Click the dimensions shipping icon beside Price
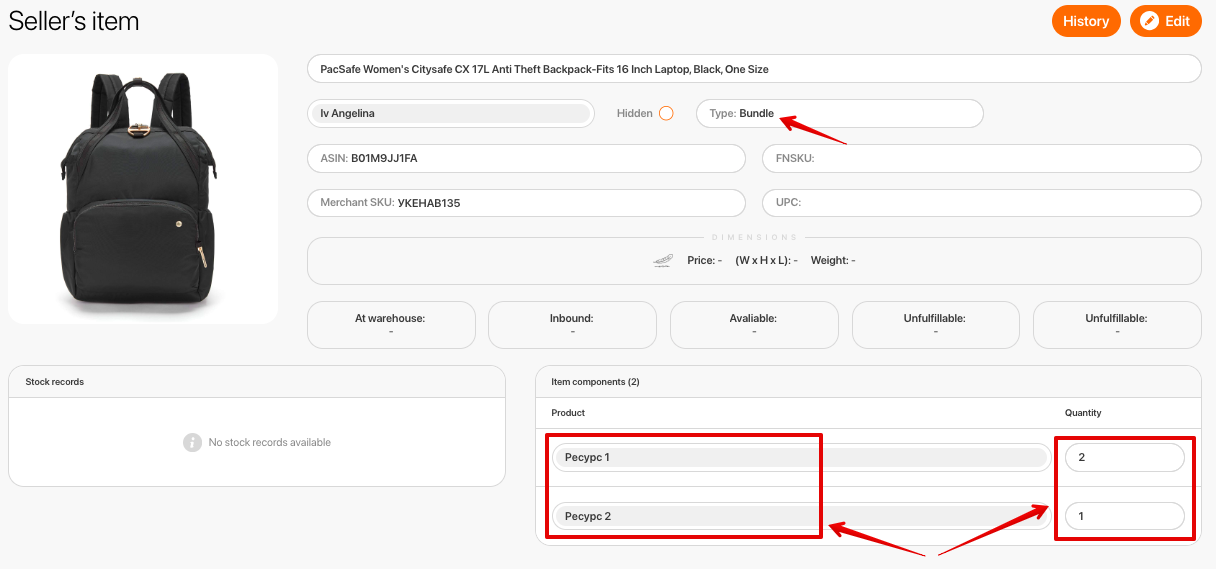Screen dimensions: 1216x569 coord(663,261)
